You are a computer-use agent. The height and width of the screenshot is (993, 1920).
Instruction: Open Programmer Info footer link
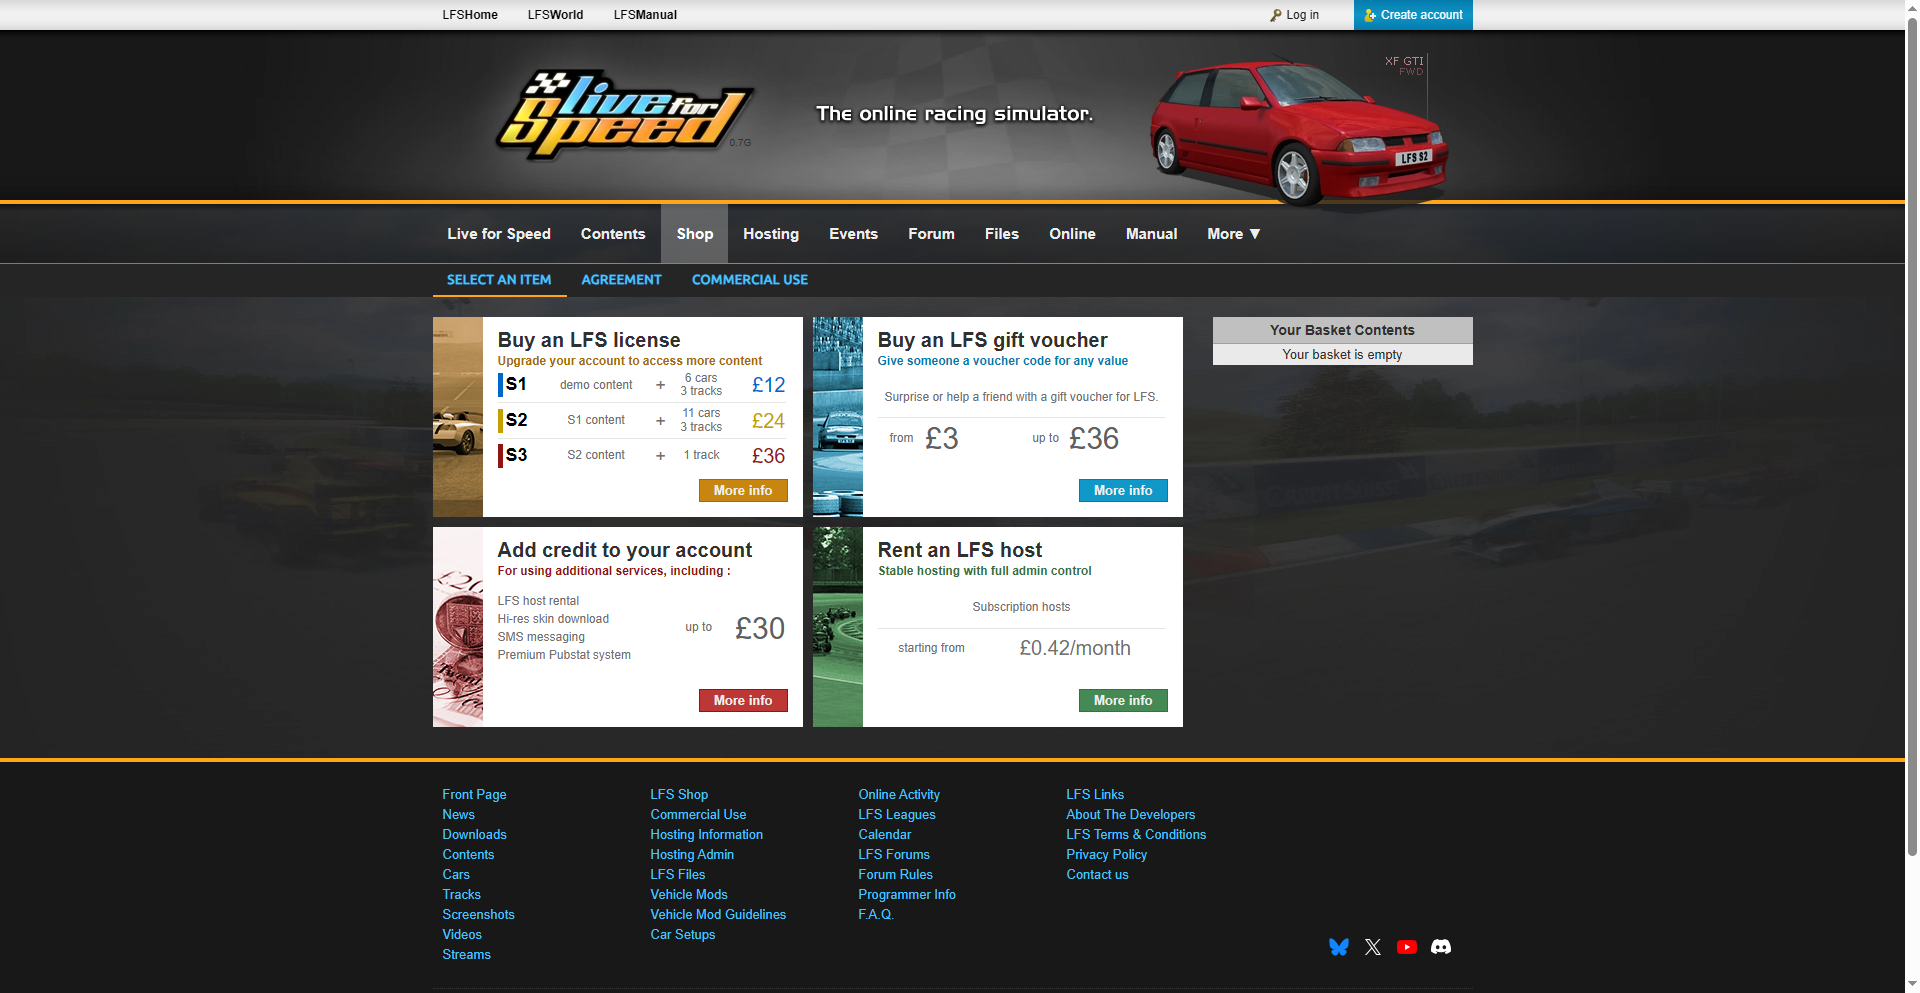(907, 895)
